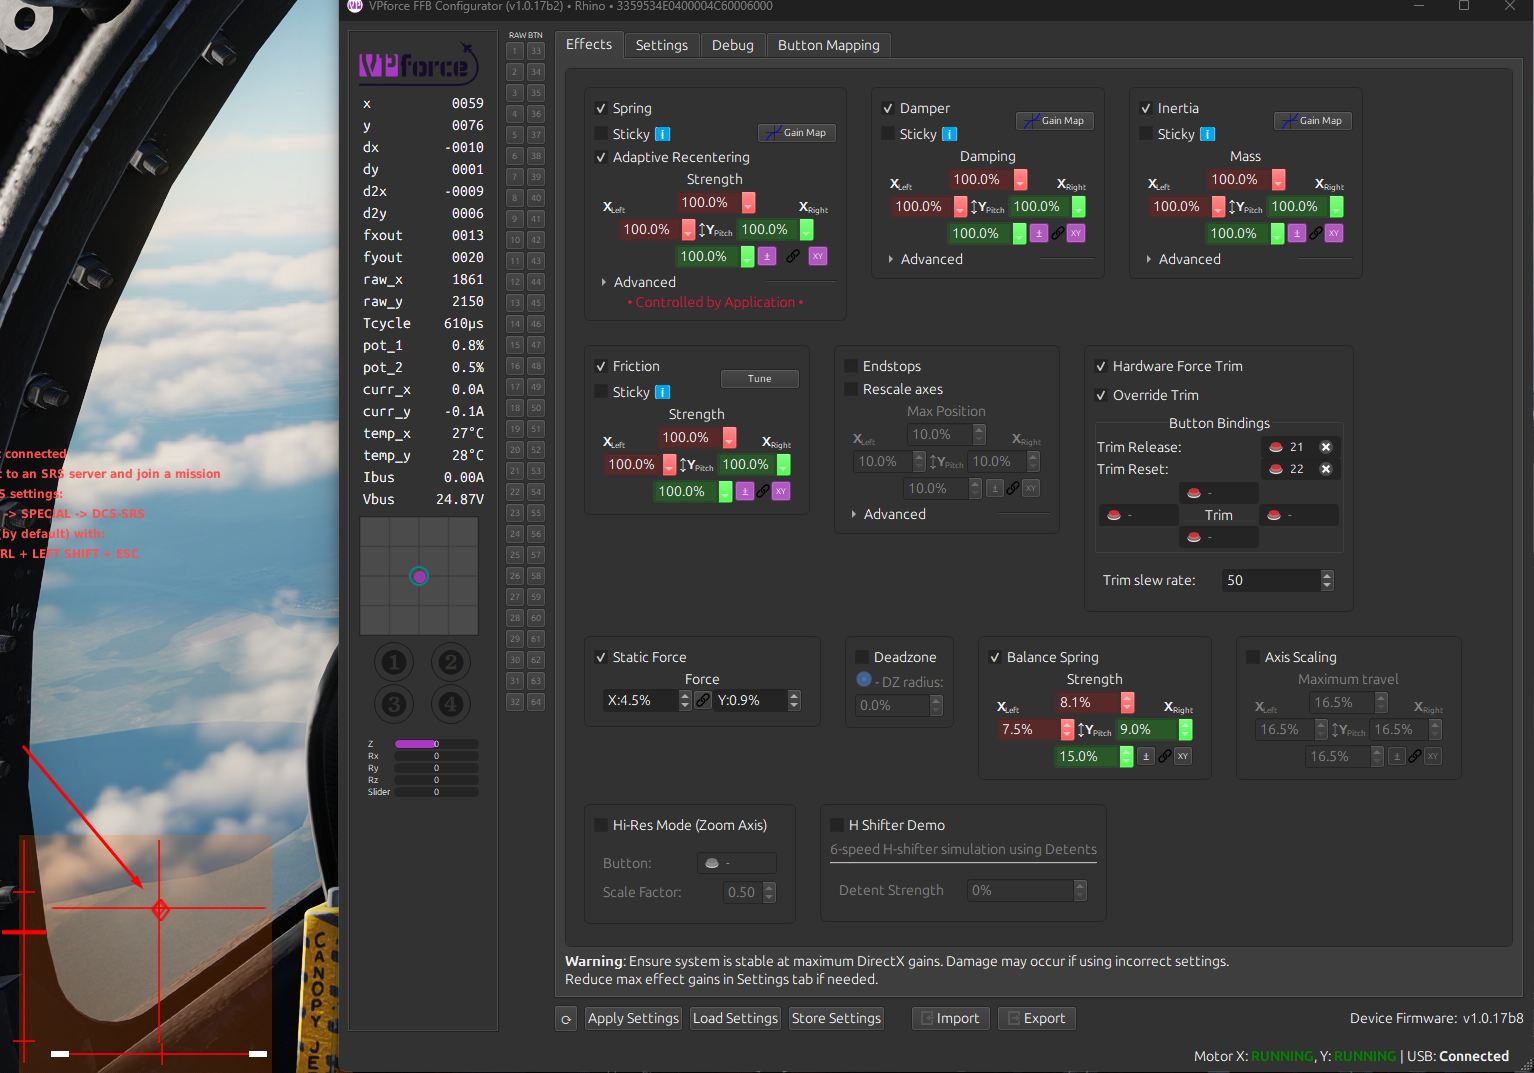The image size is (1534, 1073).
Task: Uncheck Adaptive Recentering
Action: coord(601,157)
